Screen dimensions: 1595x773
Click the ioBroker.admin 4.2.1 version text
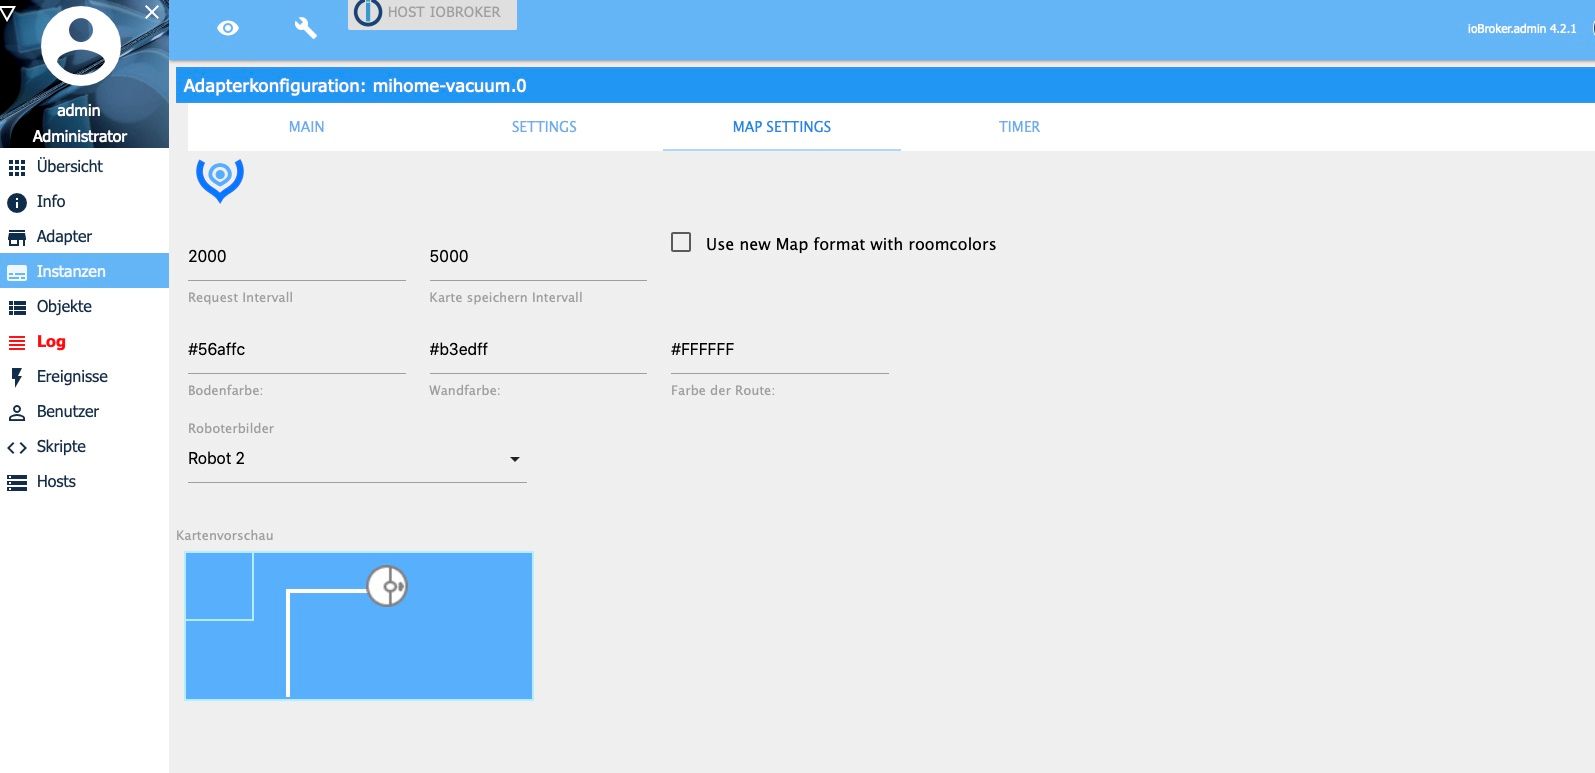[x=1521, y=29]
